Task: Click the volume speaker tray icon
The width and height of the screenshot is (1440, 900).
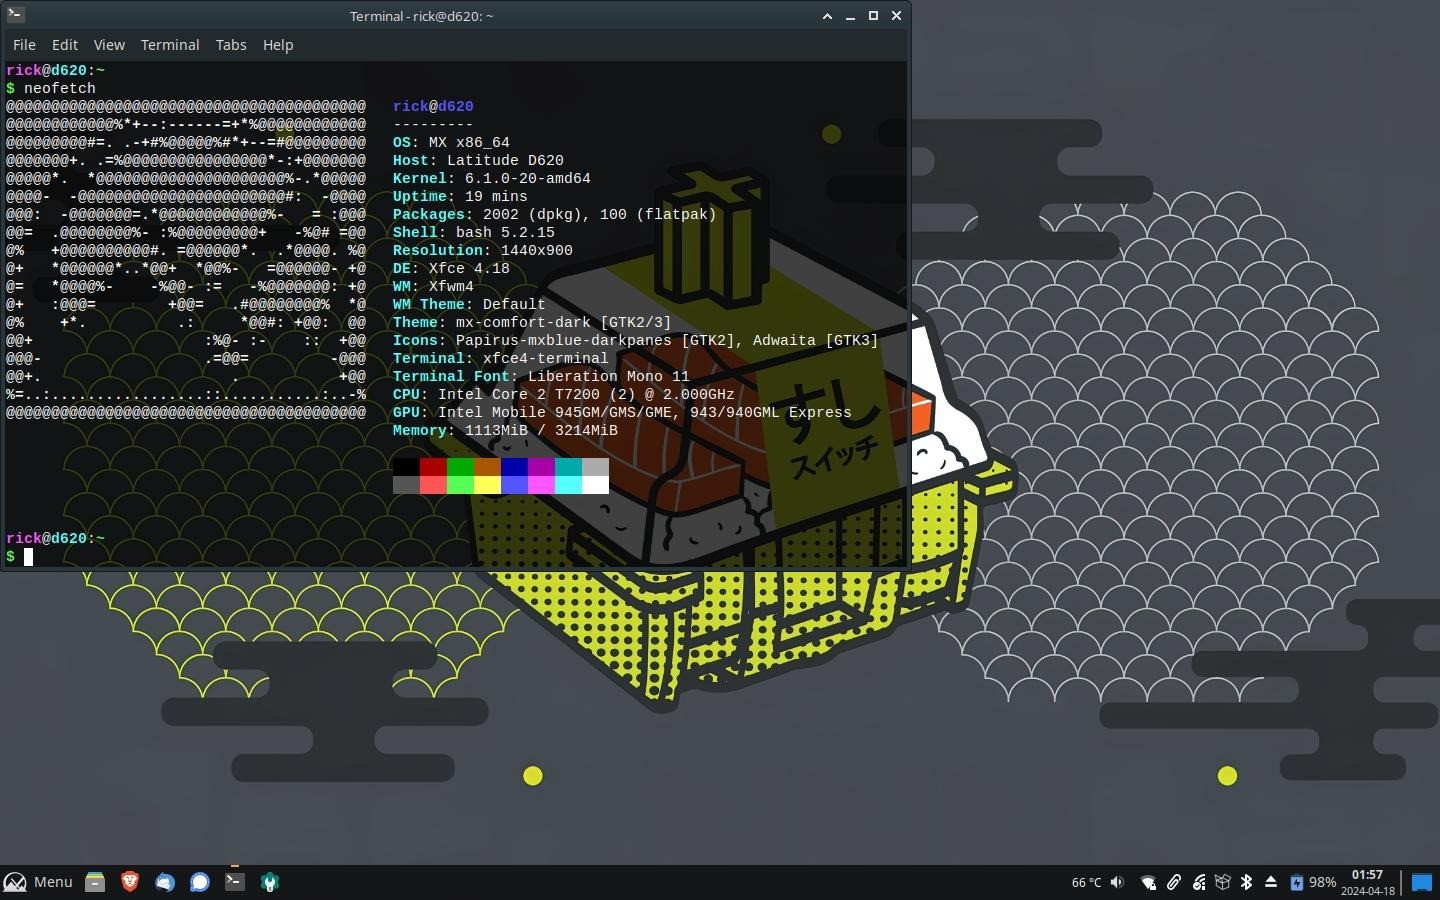Action: 1117,882
